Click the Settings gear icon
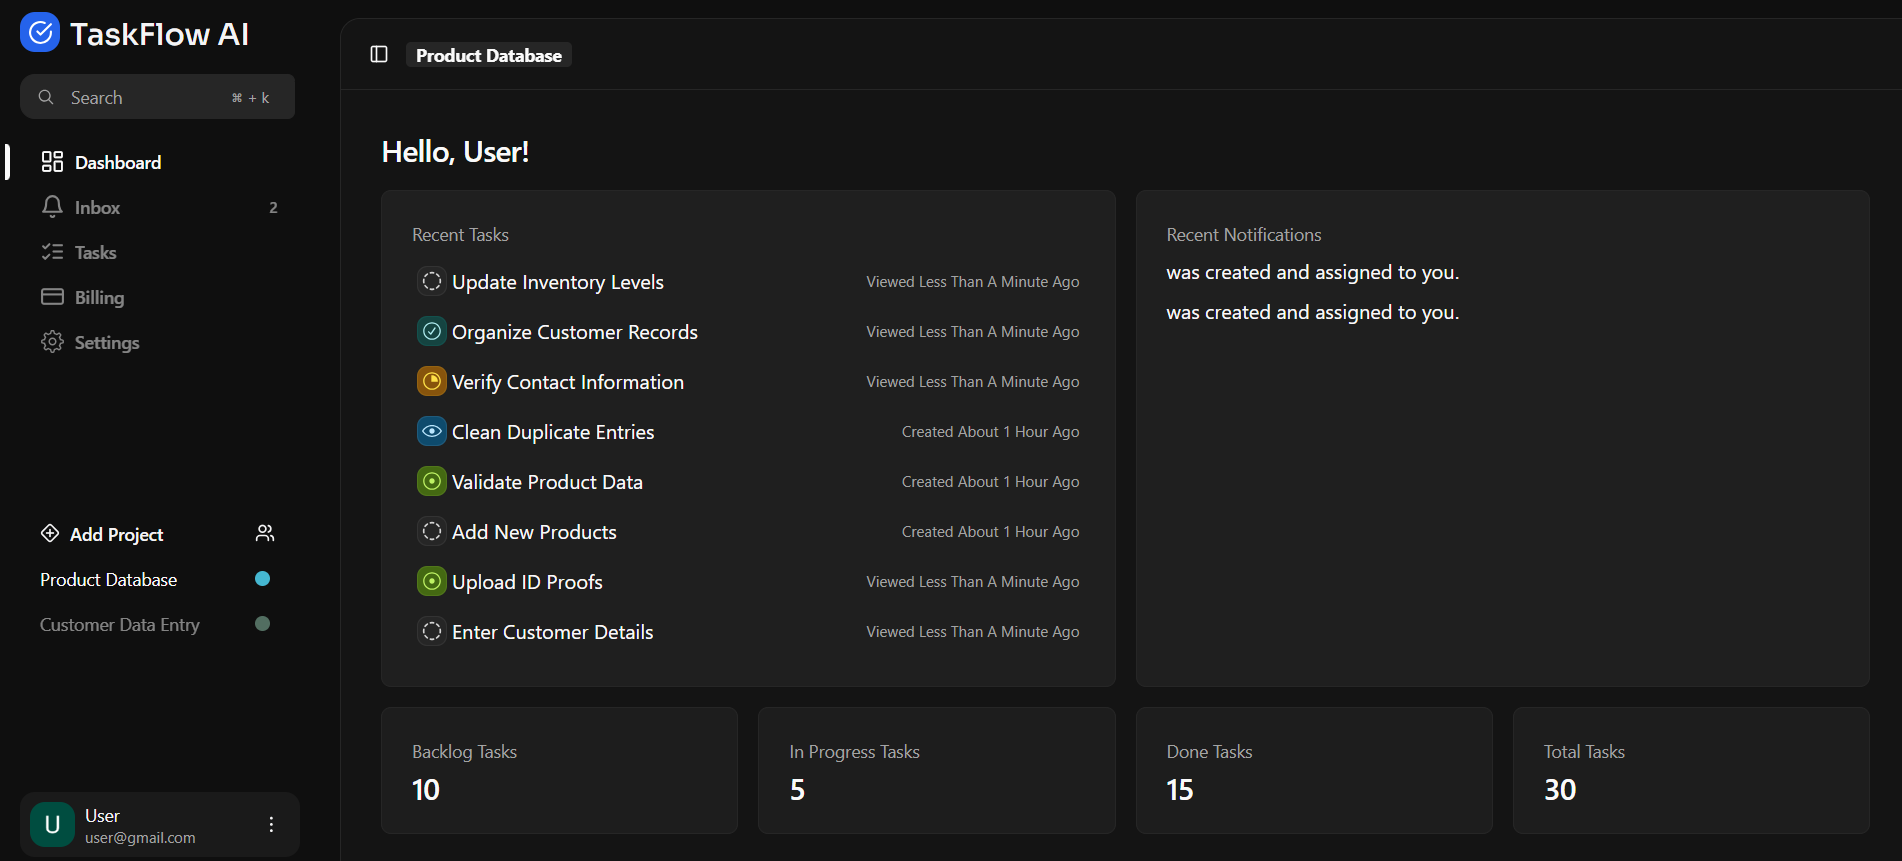 [x=52, y=342]
